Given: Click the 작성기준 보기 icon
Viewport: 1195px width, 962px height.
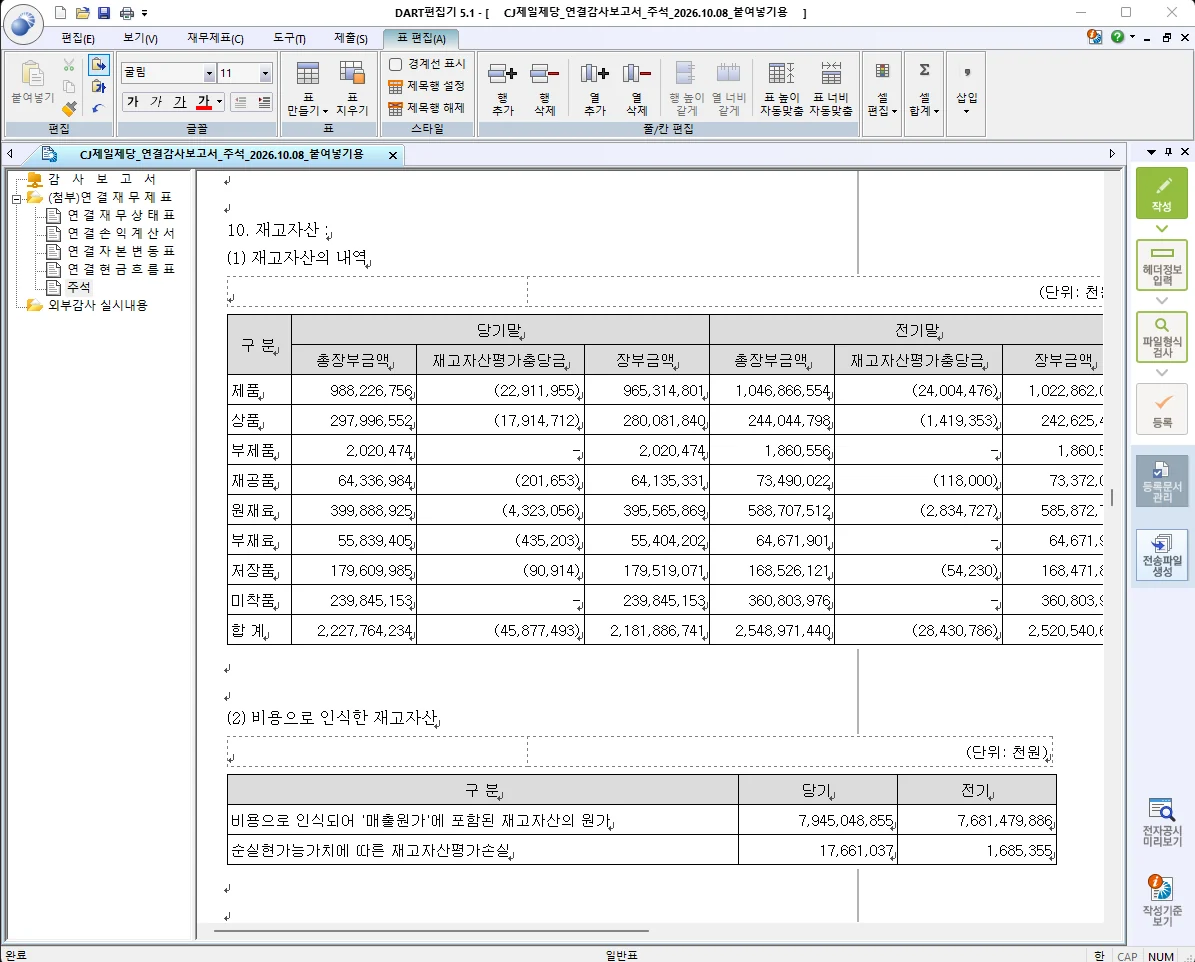Looking at the screenshot, I should tap(1161, 900).
